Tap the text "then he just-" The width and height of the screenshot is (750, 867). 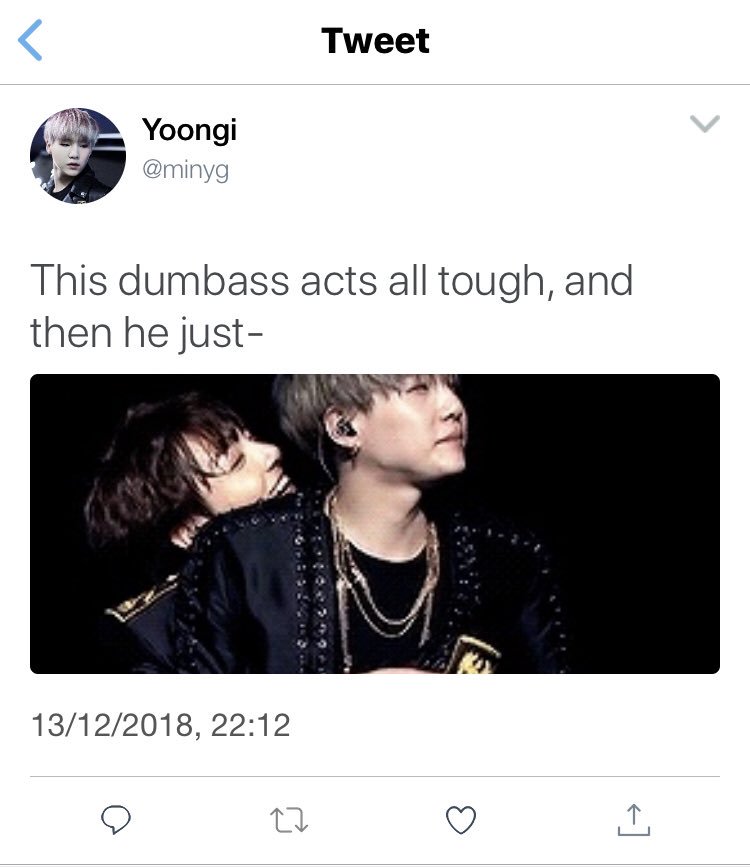point(147,333)
